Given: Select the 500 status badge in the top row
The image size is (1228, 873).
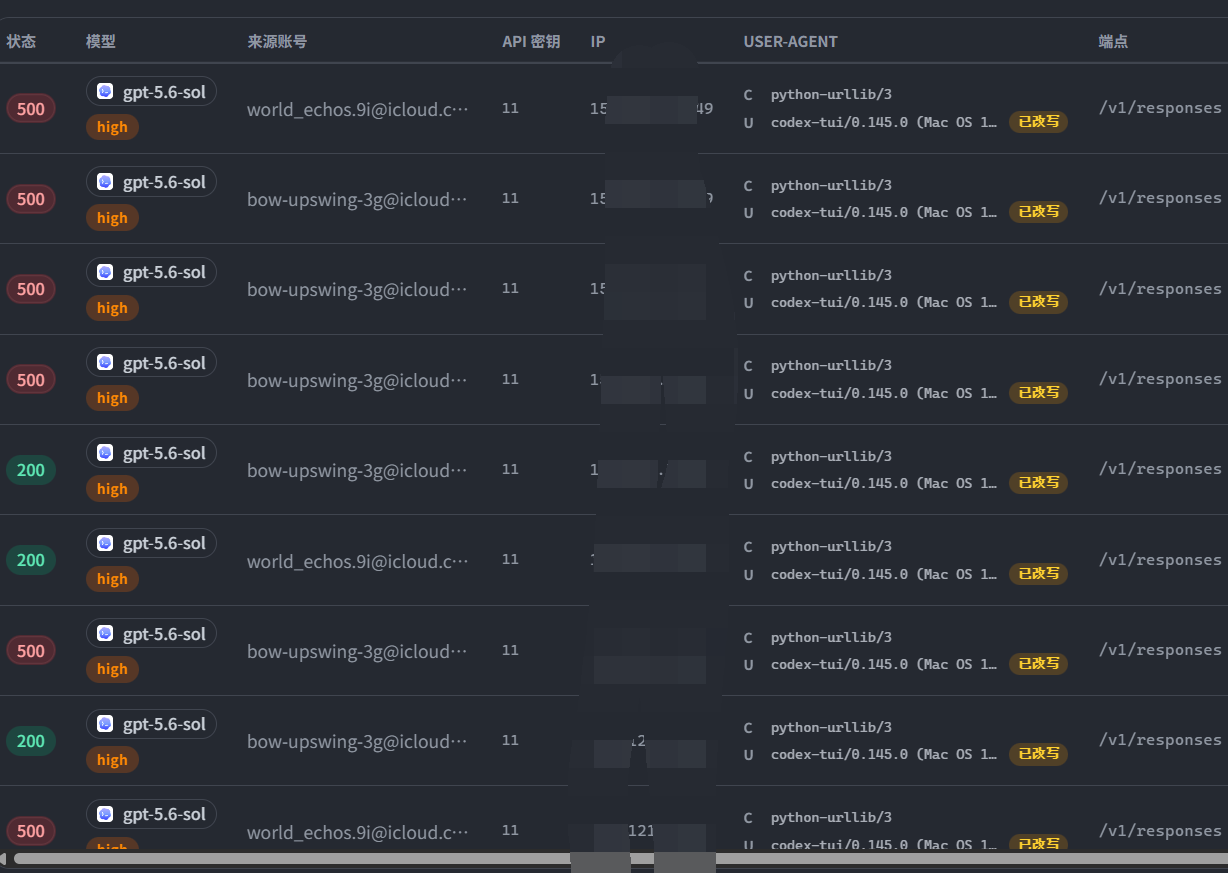Looking at the screenshot, I should (x=31, y=108).
